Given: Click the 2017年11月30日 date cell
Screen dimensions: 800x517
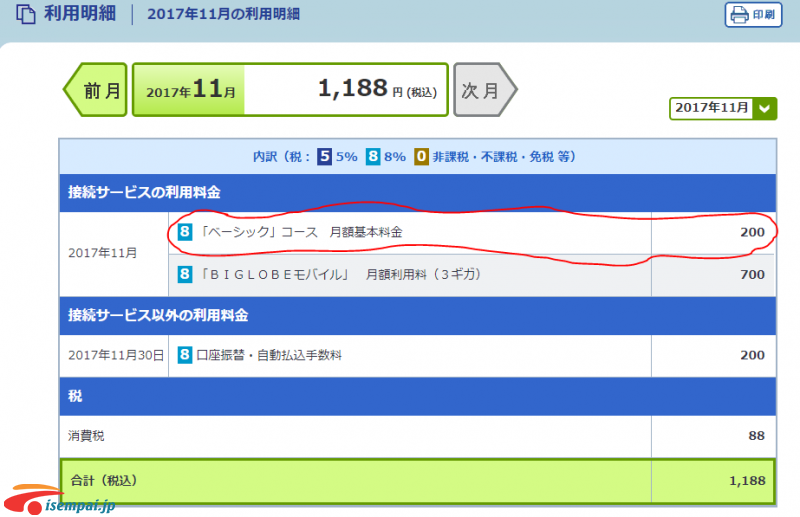Looking at the screenshot, I should pyautogui.click(x=114, y=355).
